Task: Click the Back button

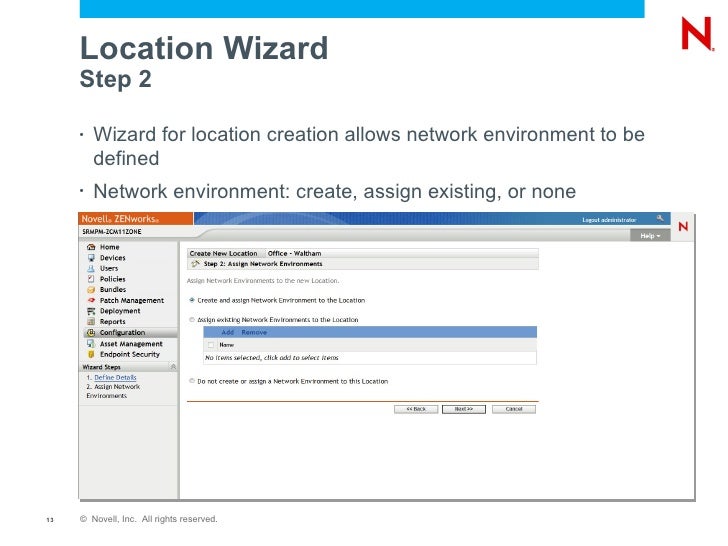Action: pyautogui.click(x=416, y=409)
